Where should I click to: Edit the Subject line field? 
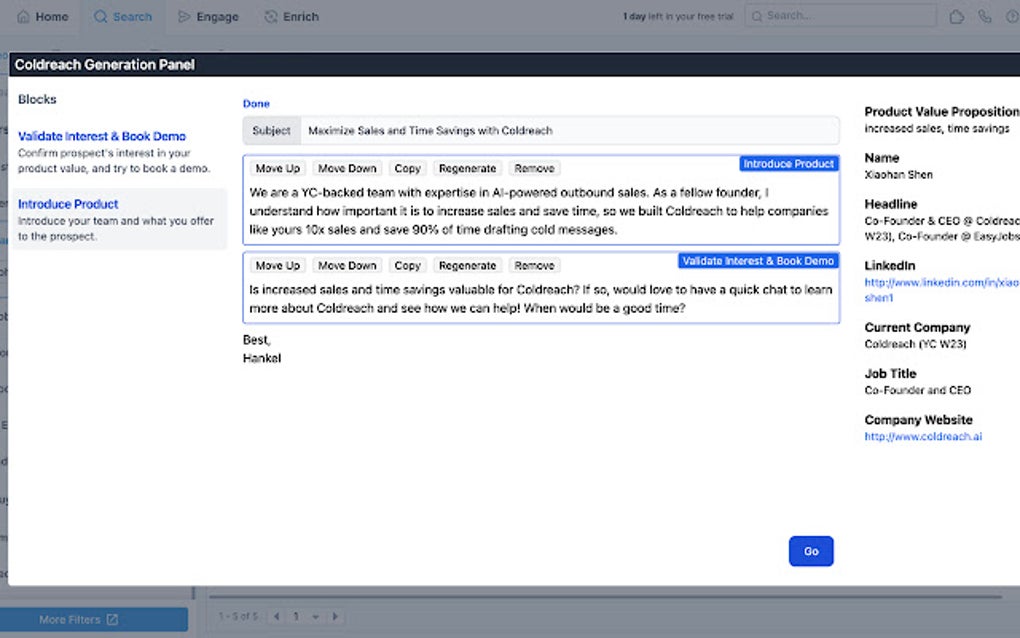tap(569, 131)
